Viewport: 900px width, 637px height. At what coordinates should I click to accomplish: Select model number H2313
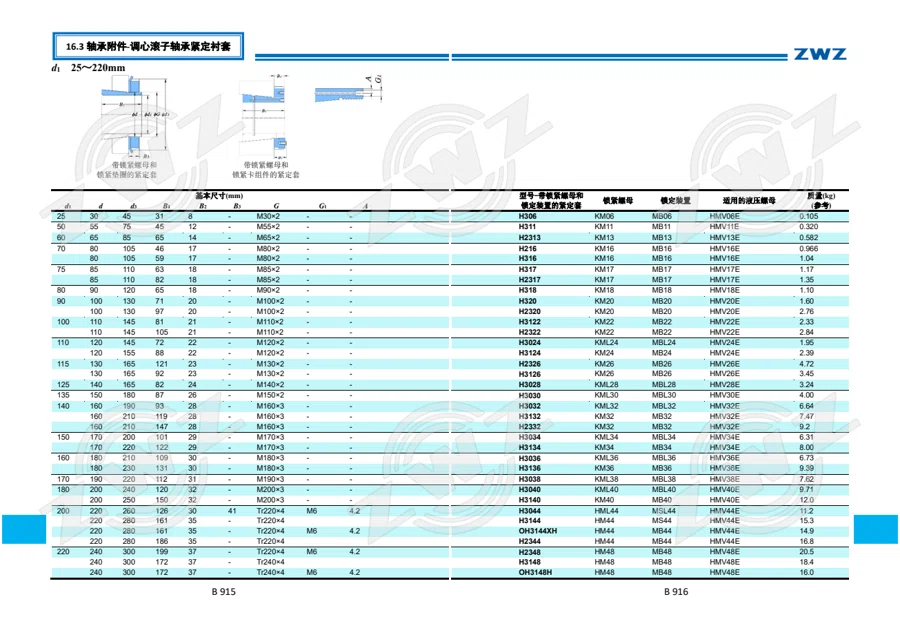(529, 238)
